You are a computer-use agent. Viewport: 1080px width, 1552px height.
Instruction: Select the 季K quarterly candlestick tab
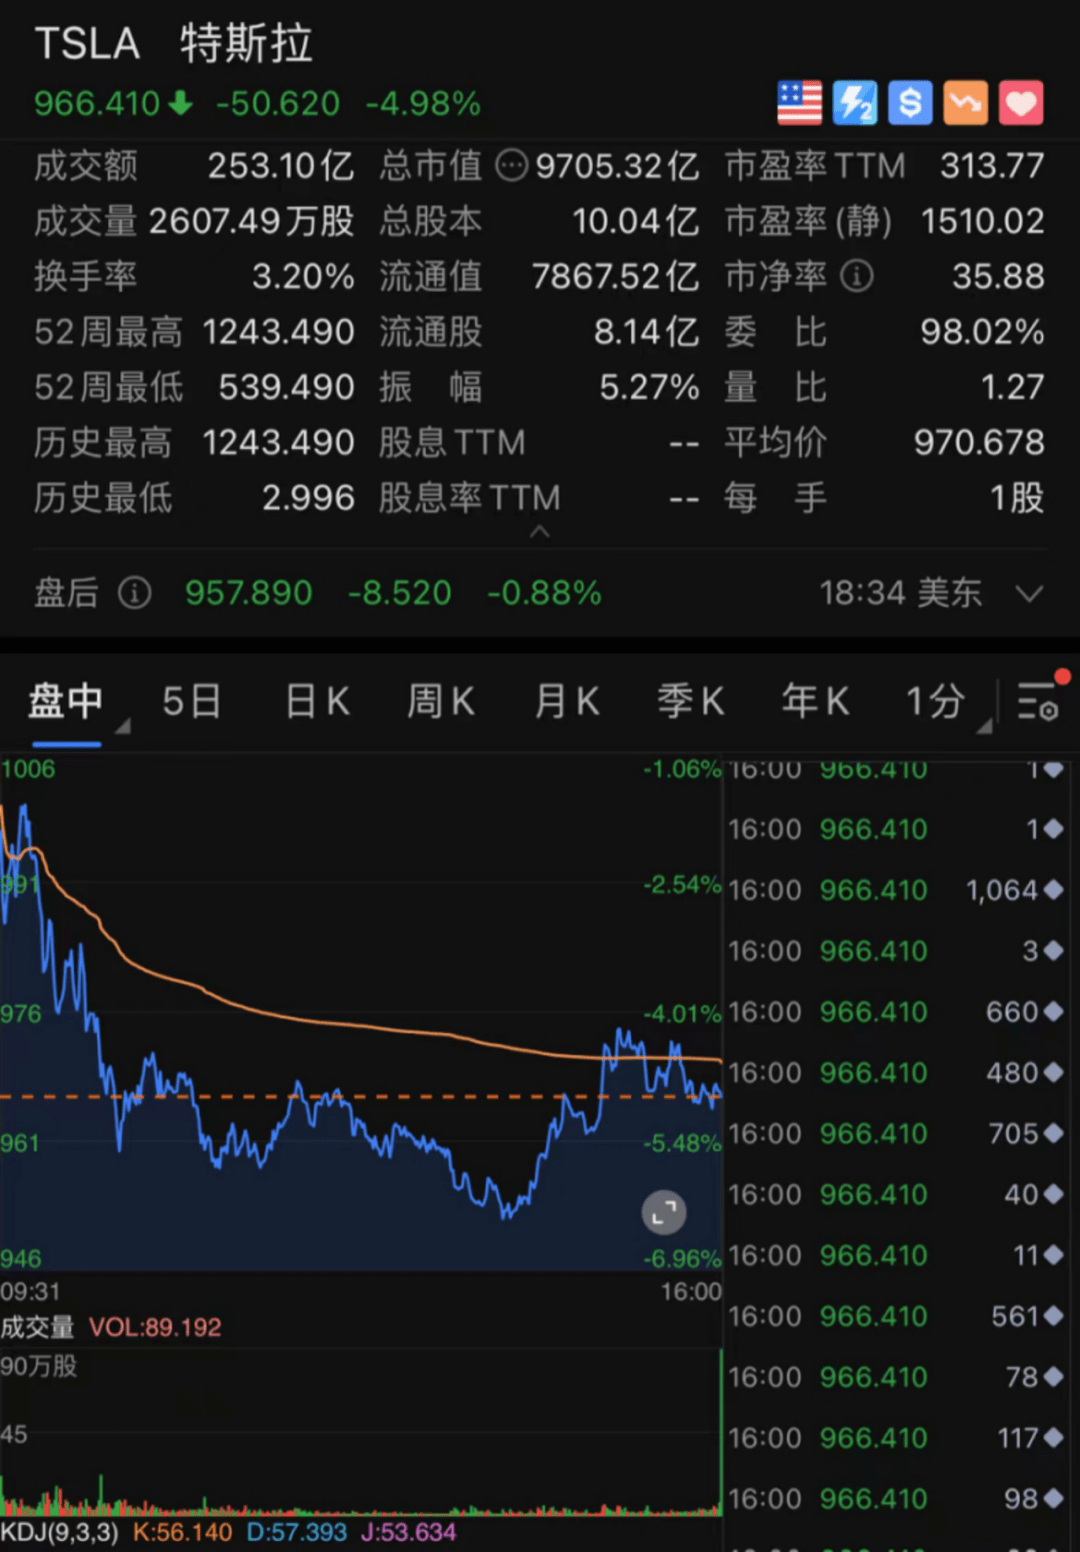(691, 701)
